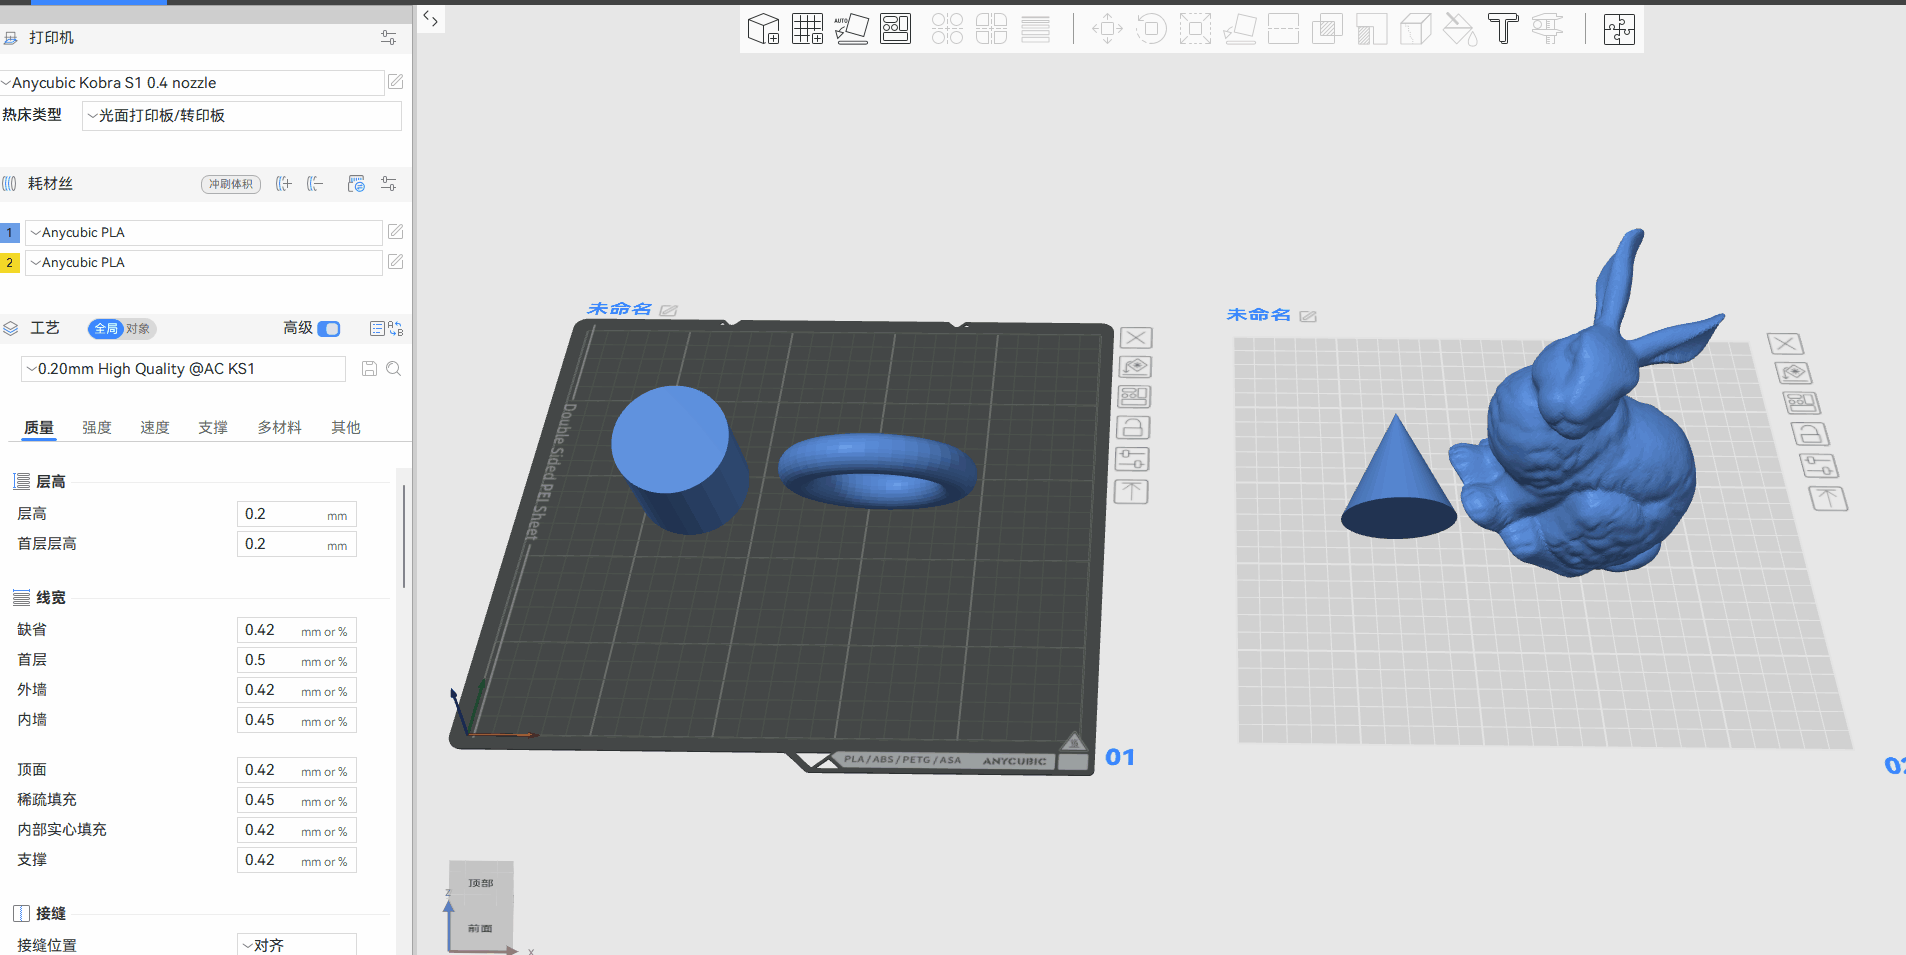Screen dimensions: 1906x955
Task: Switch to the 质量 tab
Action: (x=39, y=428)
